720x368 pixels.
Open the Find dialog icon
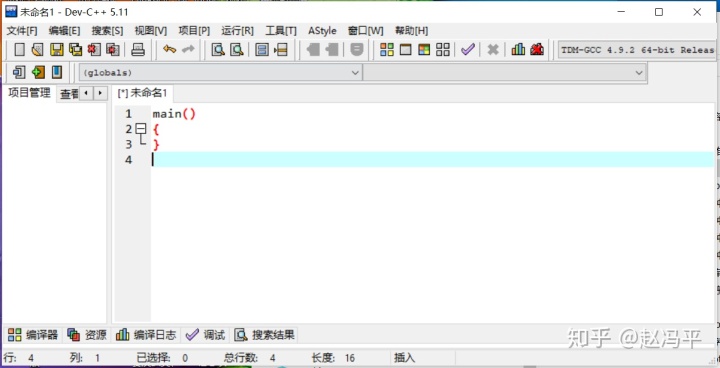[x=218, y=50]
